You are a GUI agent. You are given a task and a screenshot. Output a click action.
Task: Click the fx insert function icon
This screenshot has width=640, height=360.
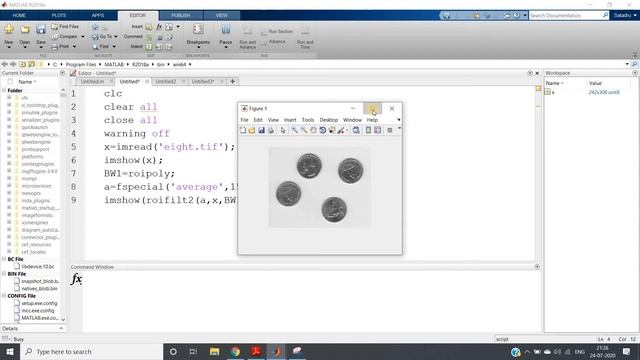point(159,27)
